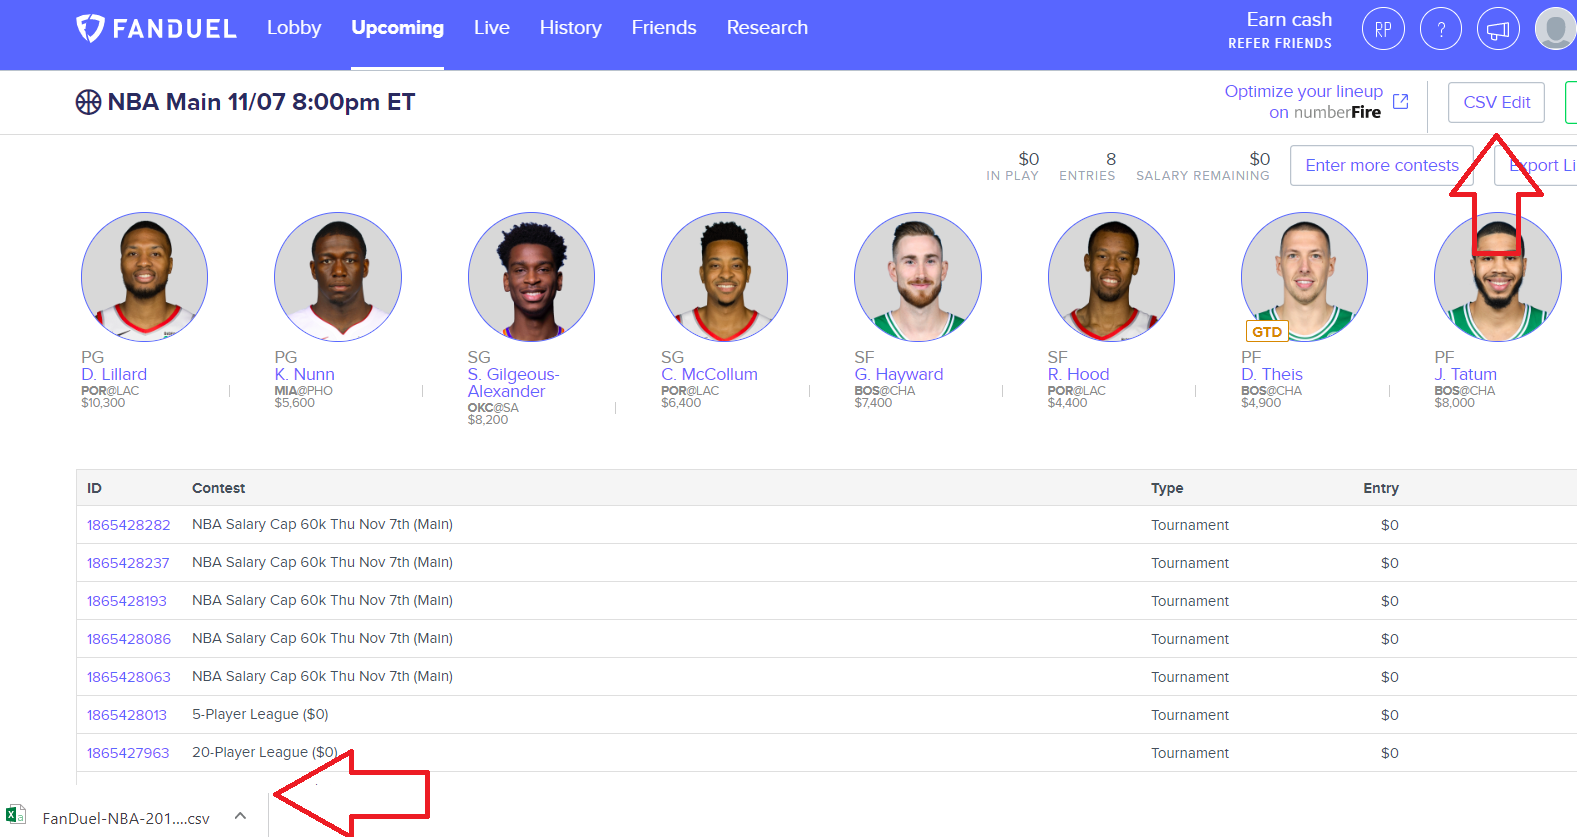Click Earn cash Refer Friends link

1280,30
